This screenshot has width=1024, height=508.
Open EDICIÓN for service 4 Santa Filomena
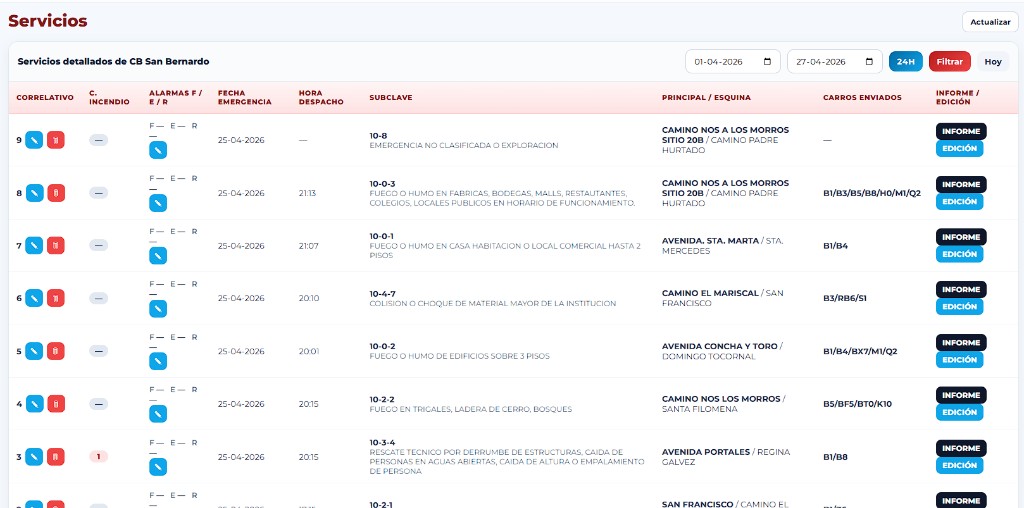click(959, 412)
